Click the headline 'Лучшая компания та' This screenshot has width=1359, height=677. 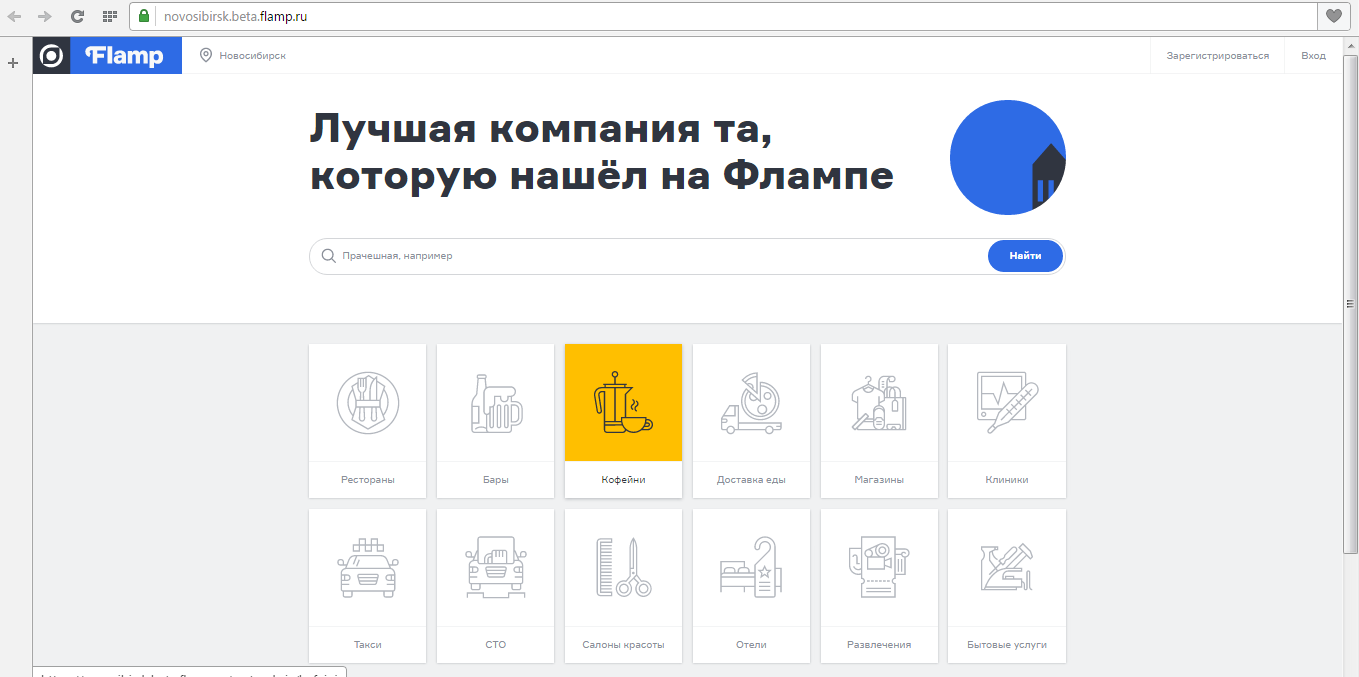point(541,128)
